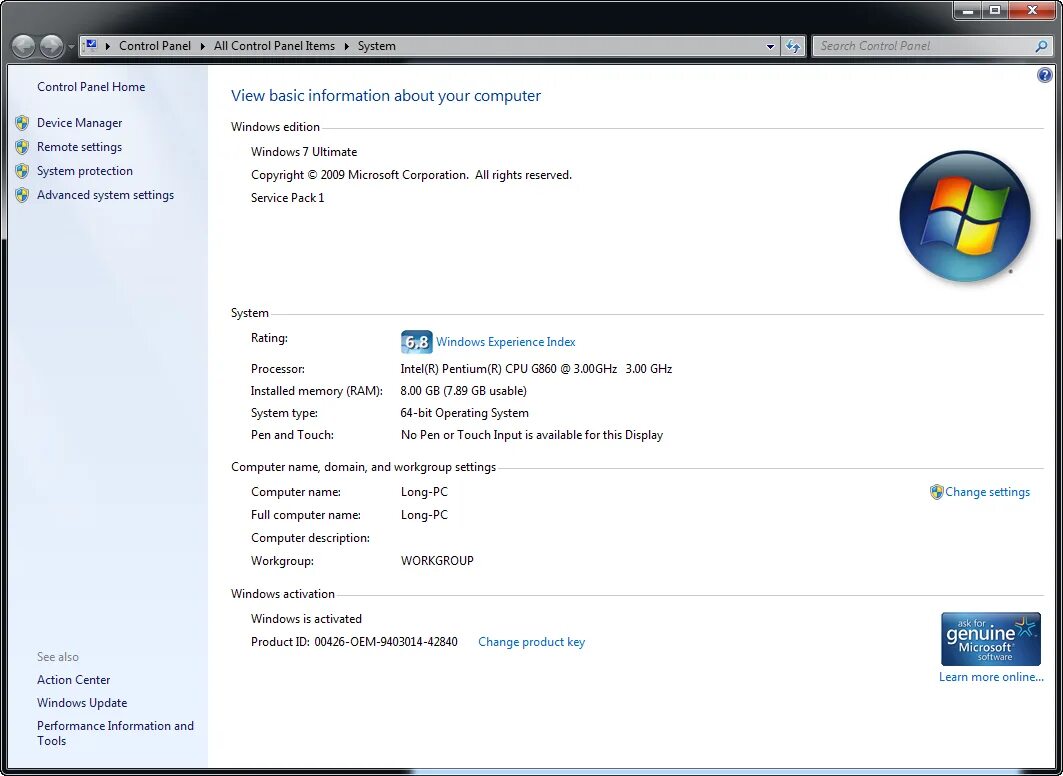This screenshot has height=776, width=1063.
Task: Click the genuine Microsoft software badge
Action: tap(990, 639)
